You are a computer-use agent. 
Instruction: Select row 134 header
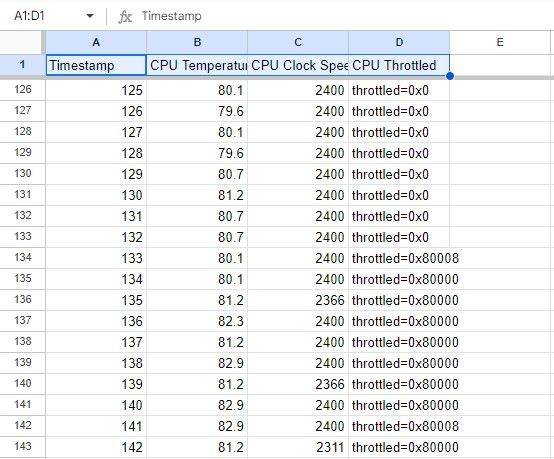[x=23, y=258]
